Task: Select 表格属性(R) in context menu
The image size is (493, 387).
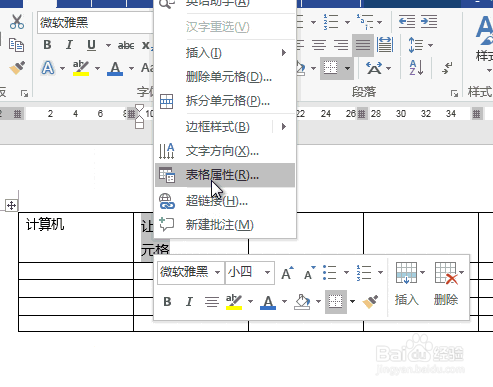Action: tap(225, 175)
